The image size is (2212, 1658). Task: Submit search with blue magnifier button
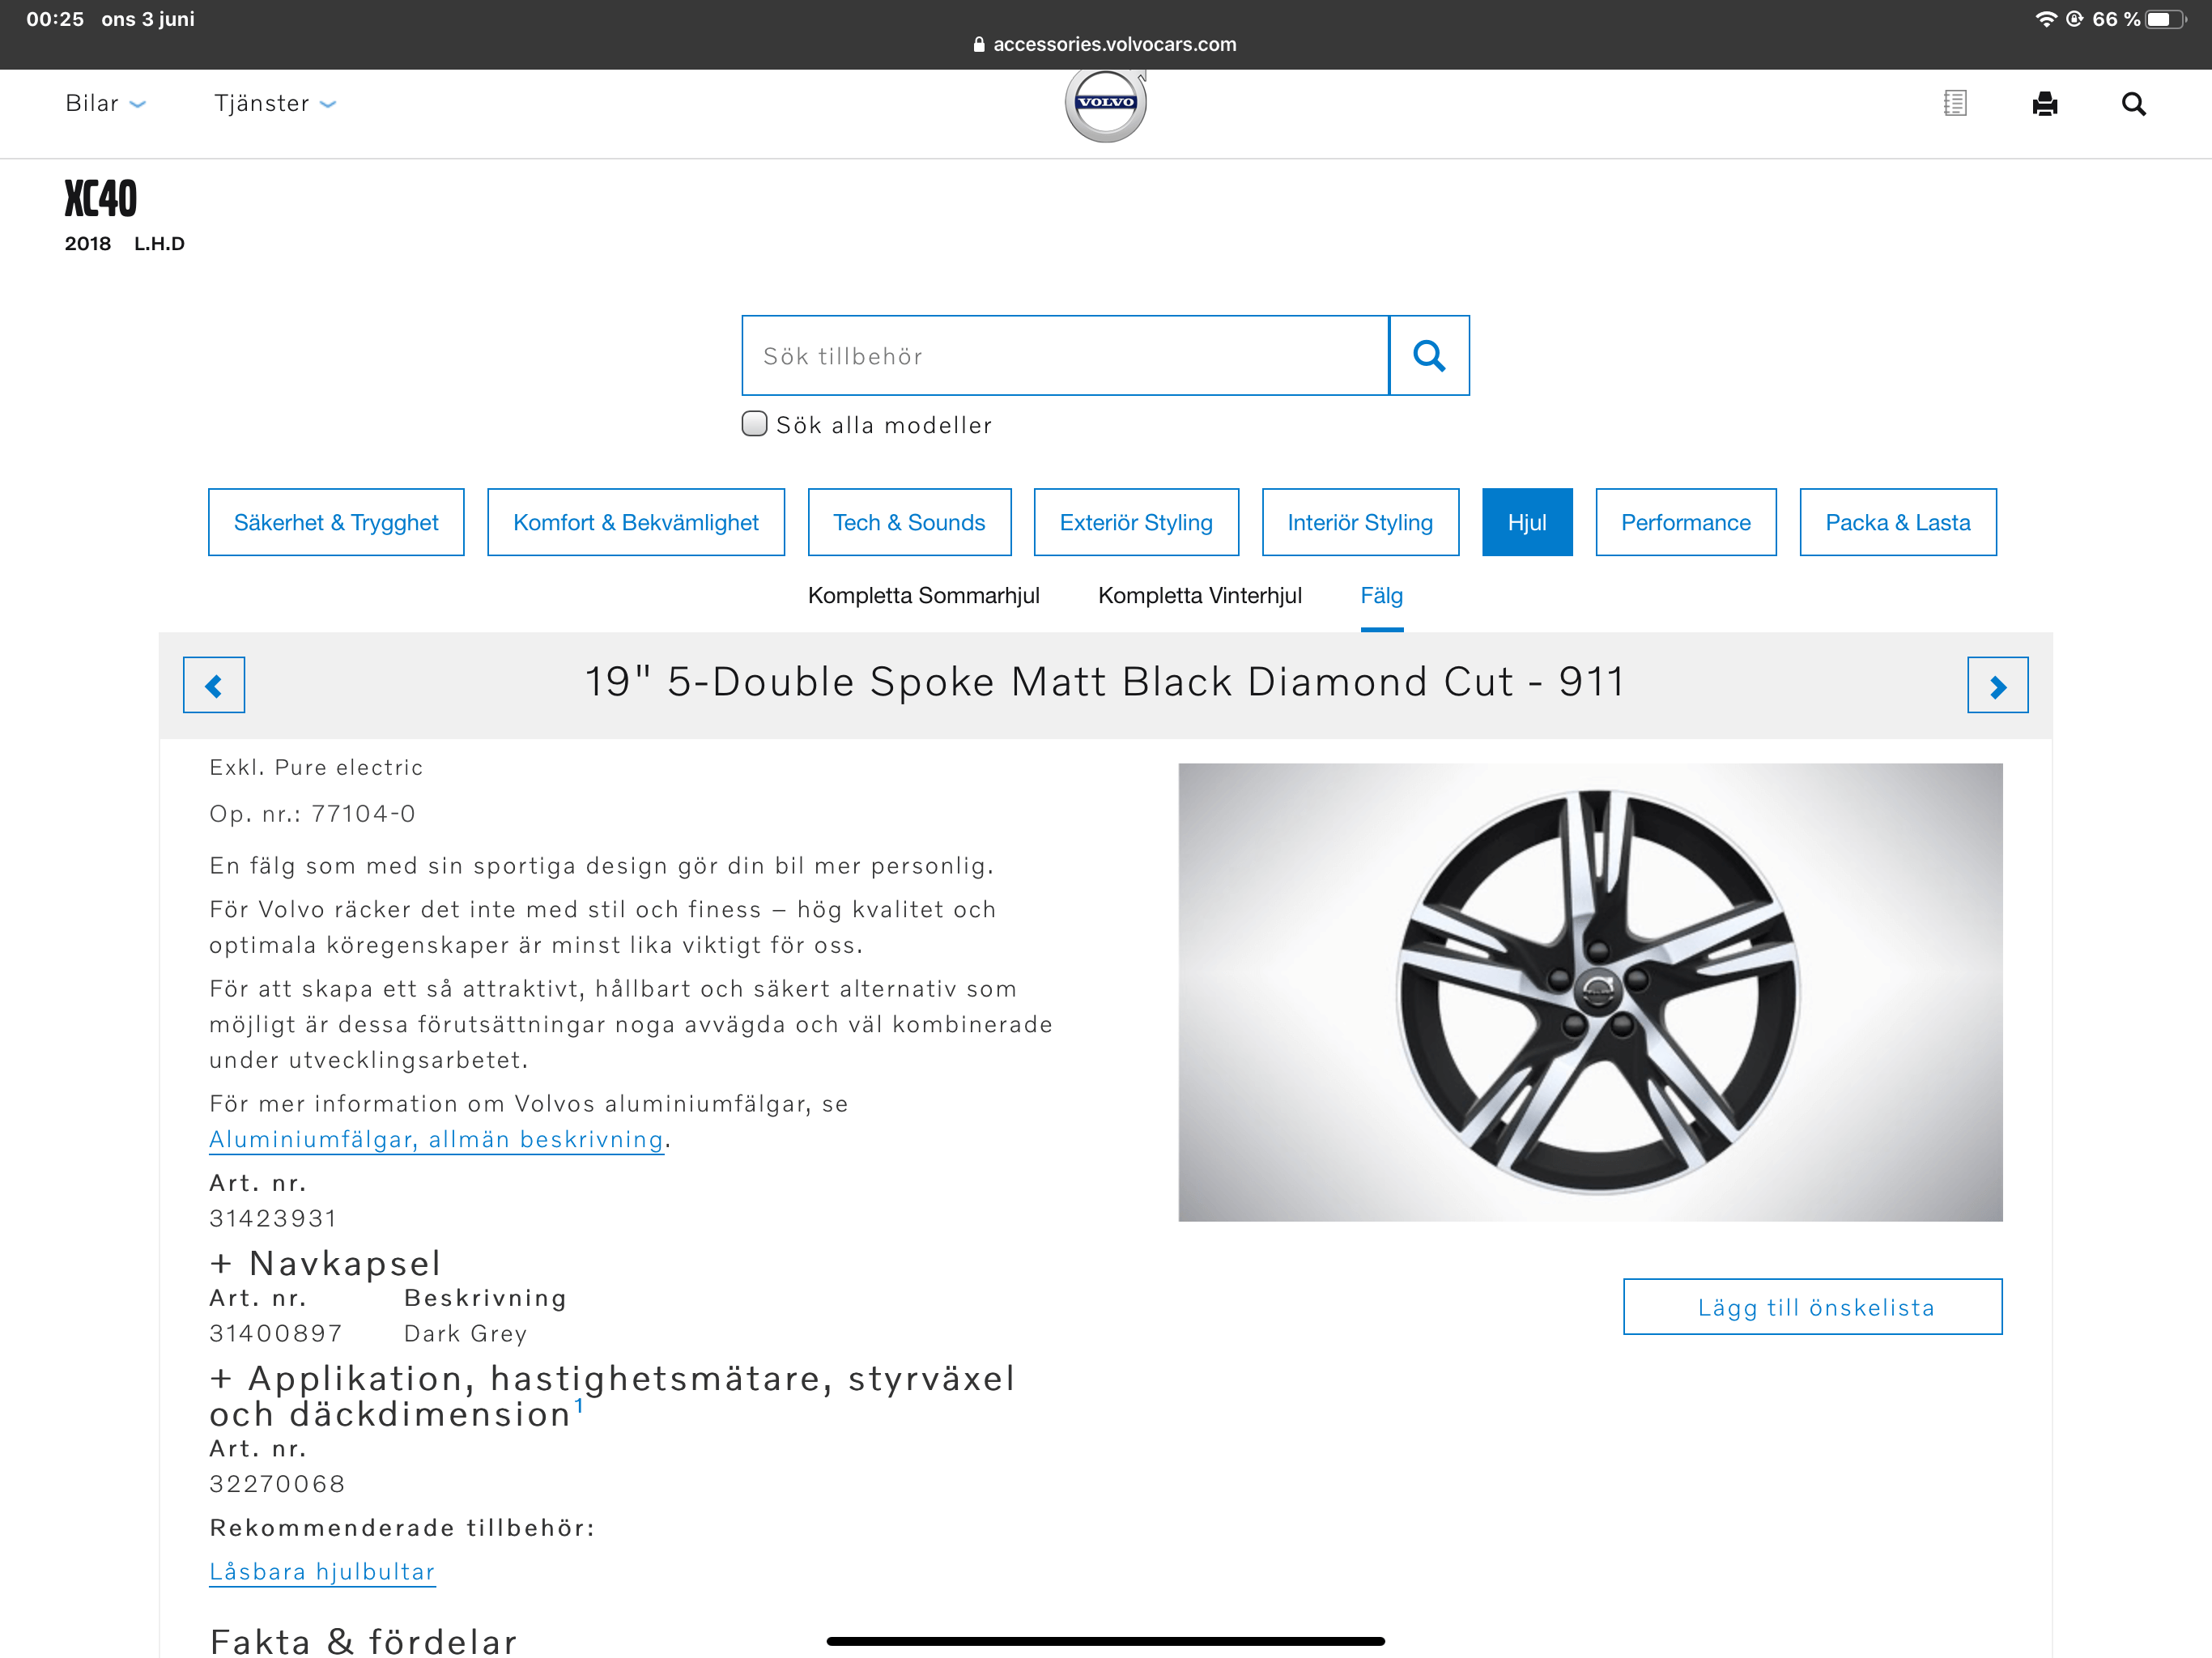[1429, 355]
